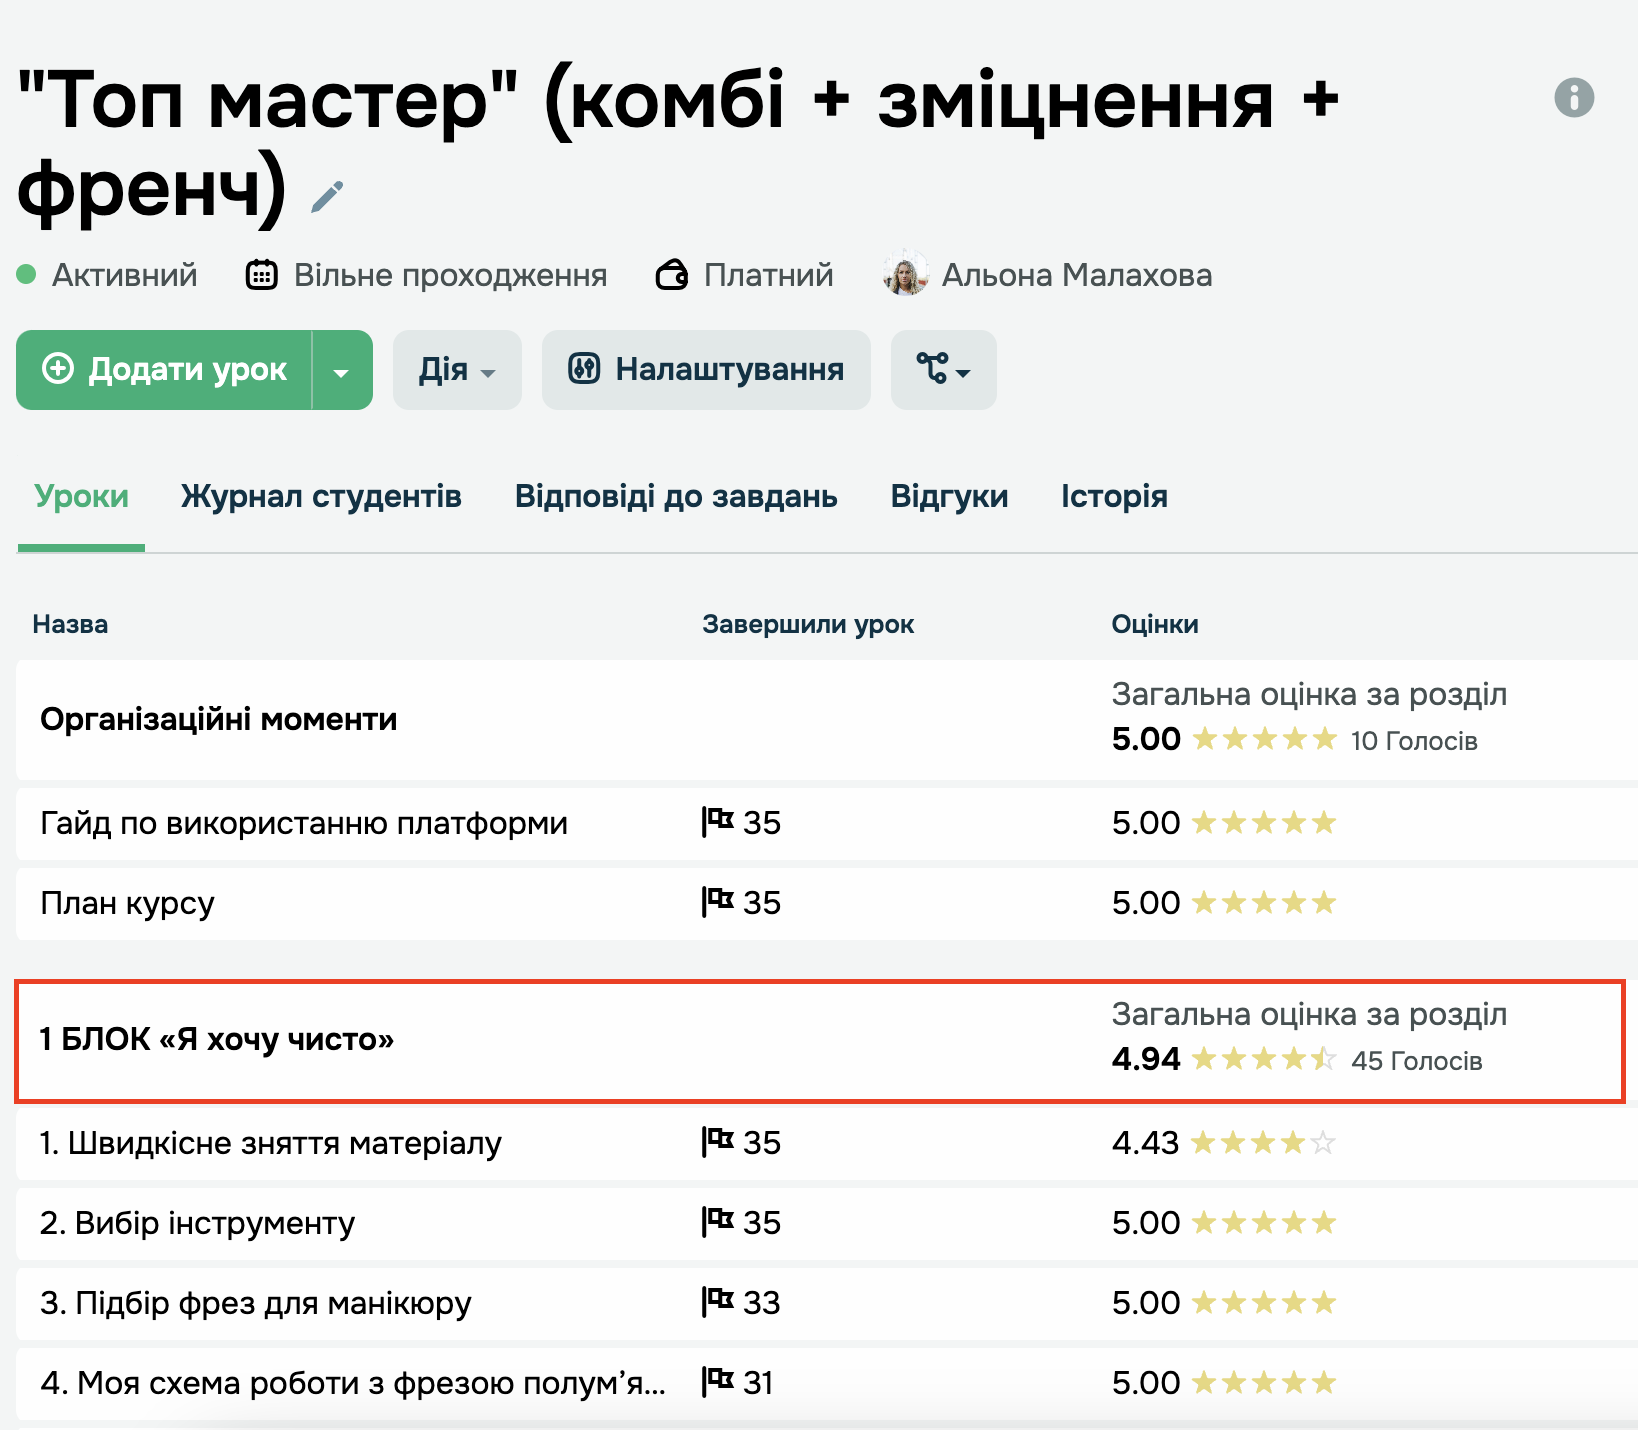Open the Дія dropdown menu
Screen dimensions: 1638x1430
[x=457, y=371]
